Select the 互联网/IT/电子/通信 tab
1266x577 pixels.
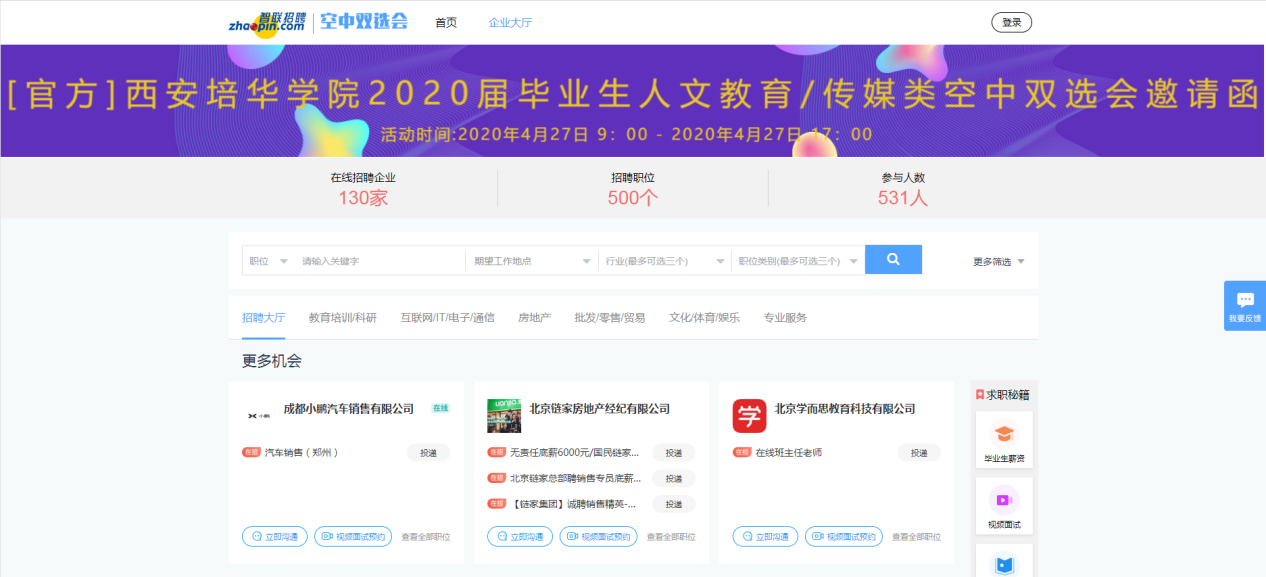(x=447, y=318)
